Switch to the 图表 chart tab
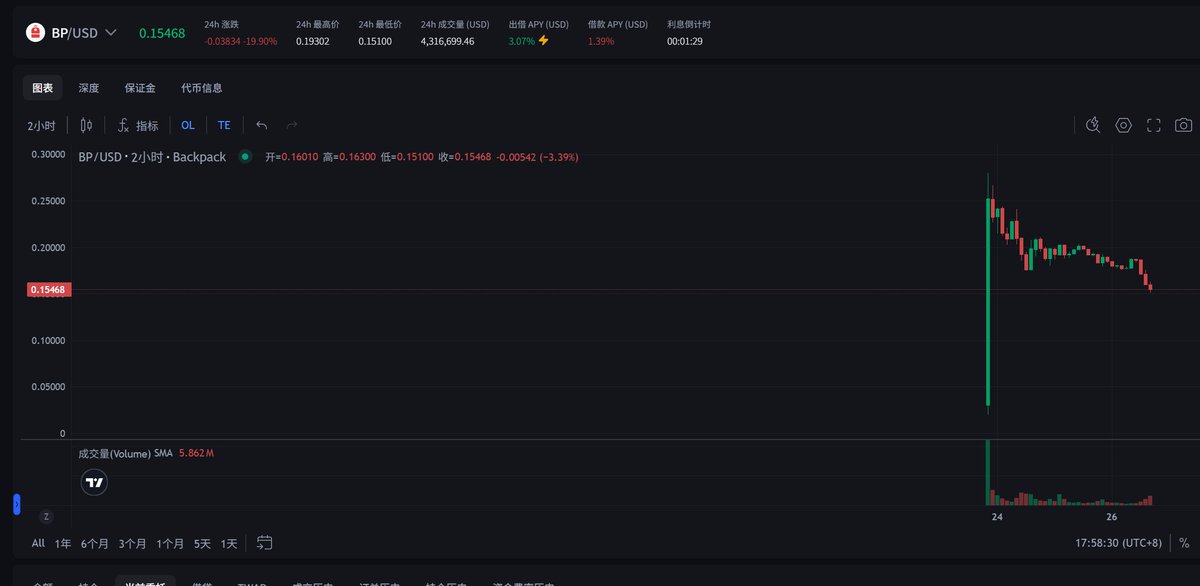This screenshot has height=586, width=1200. pyautogui.click(x=43, y=88)
